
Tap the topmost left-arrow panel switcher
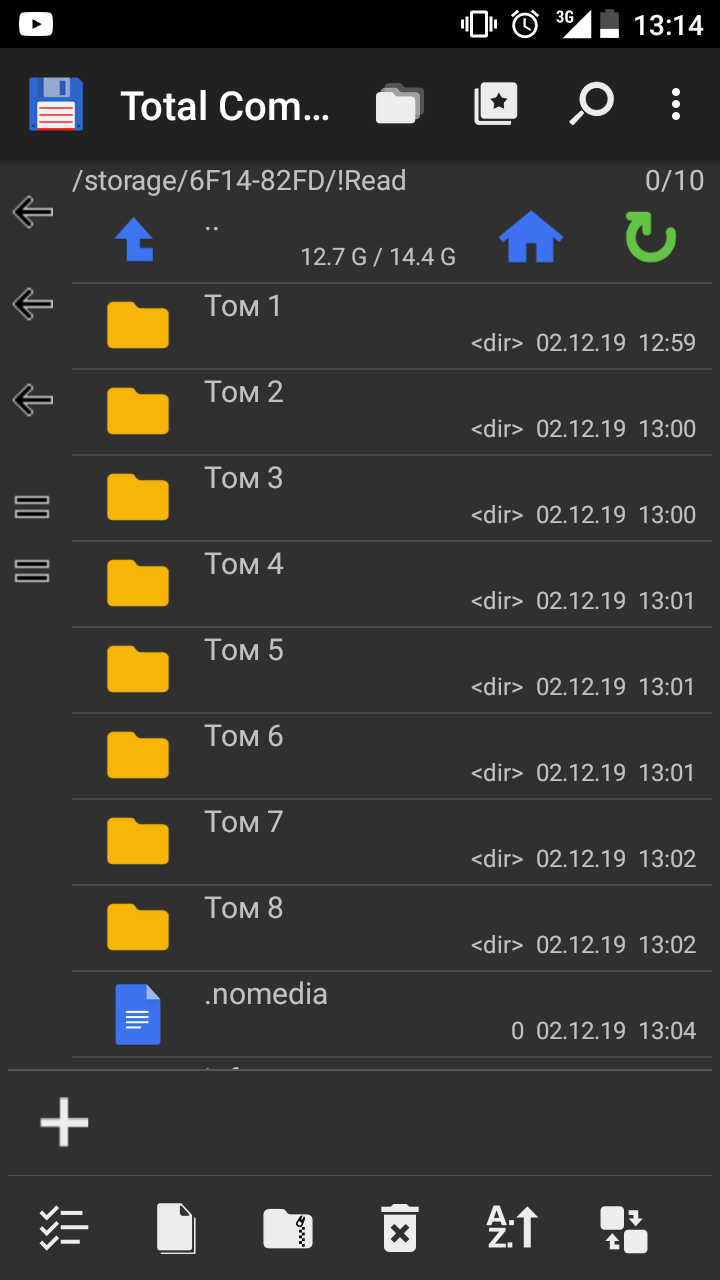pyautogui.click(x=33, y=211)
